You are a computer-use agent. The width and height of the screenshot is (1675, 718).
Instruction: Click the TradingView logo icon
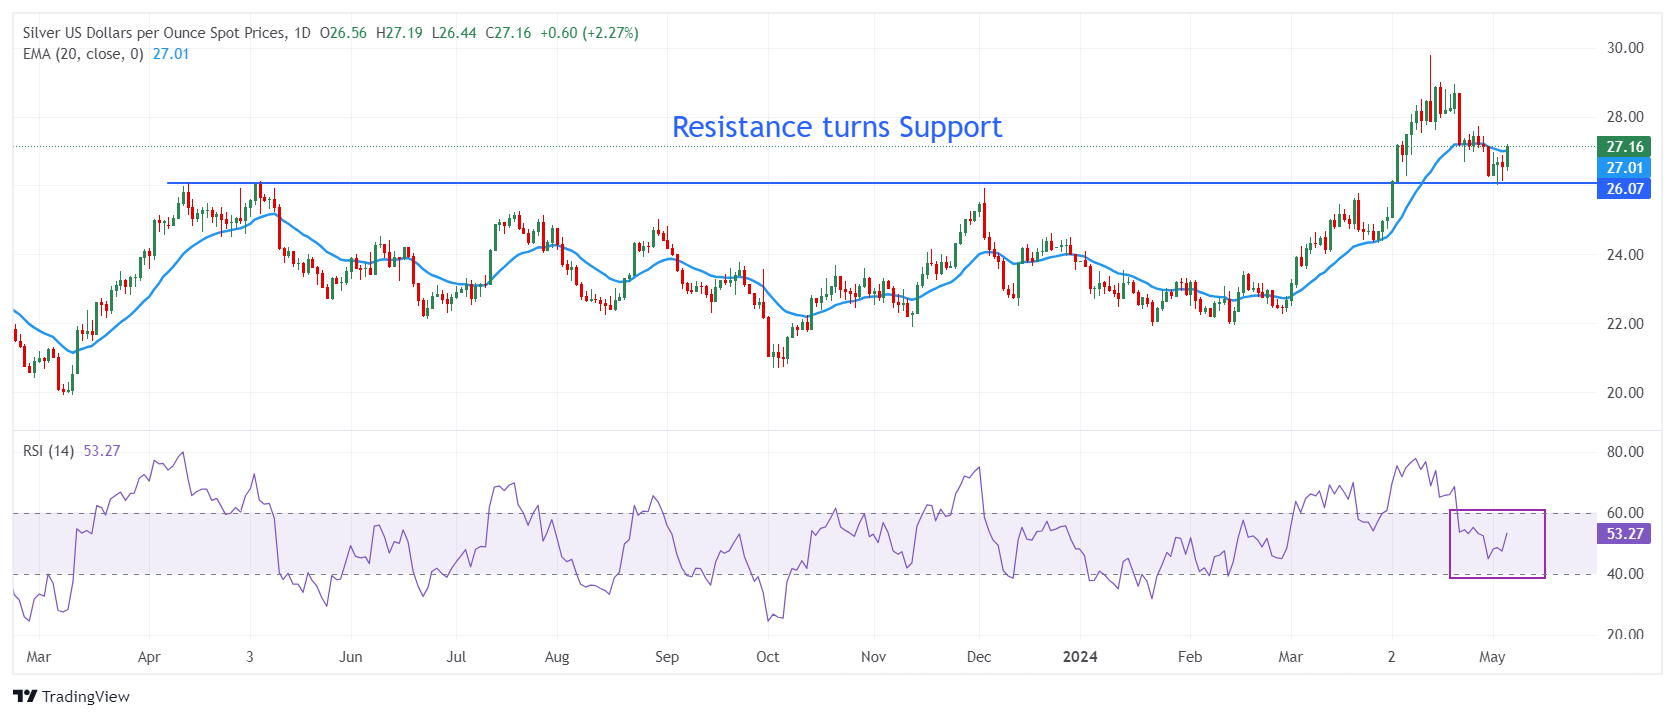pos(25,696)
